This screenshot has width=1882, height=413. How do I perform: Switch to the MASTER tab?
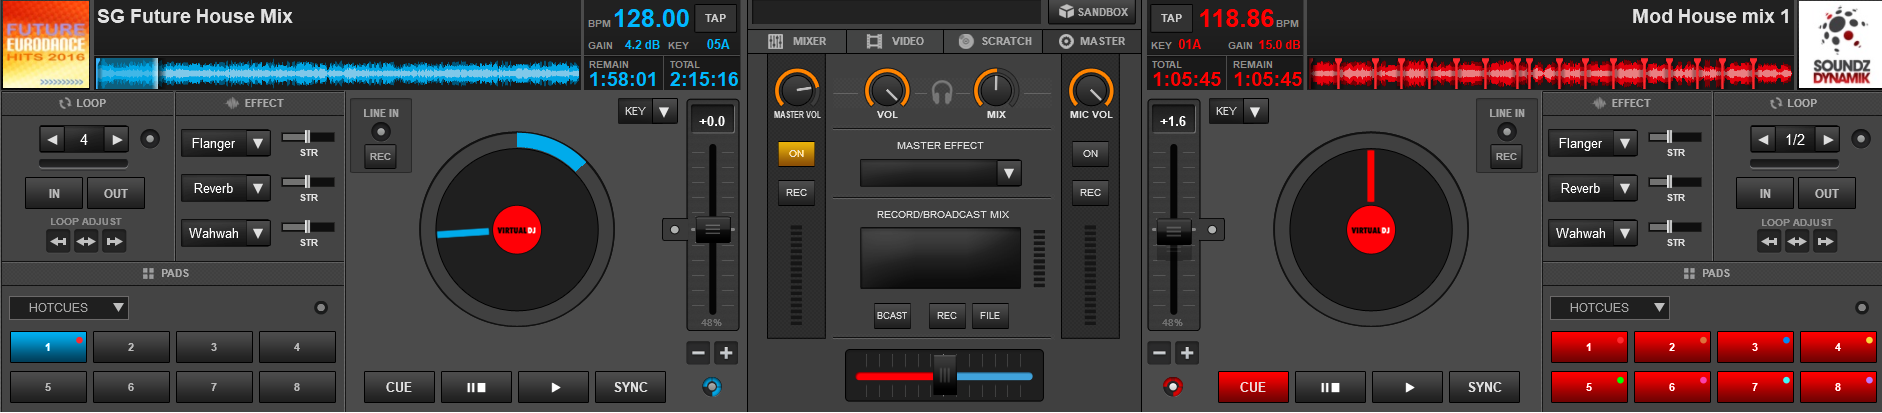pos(1092,41)
